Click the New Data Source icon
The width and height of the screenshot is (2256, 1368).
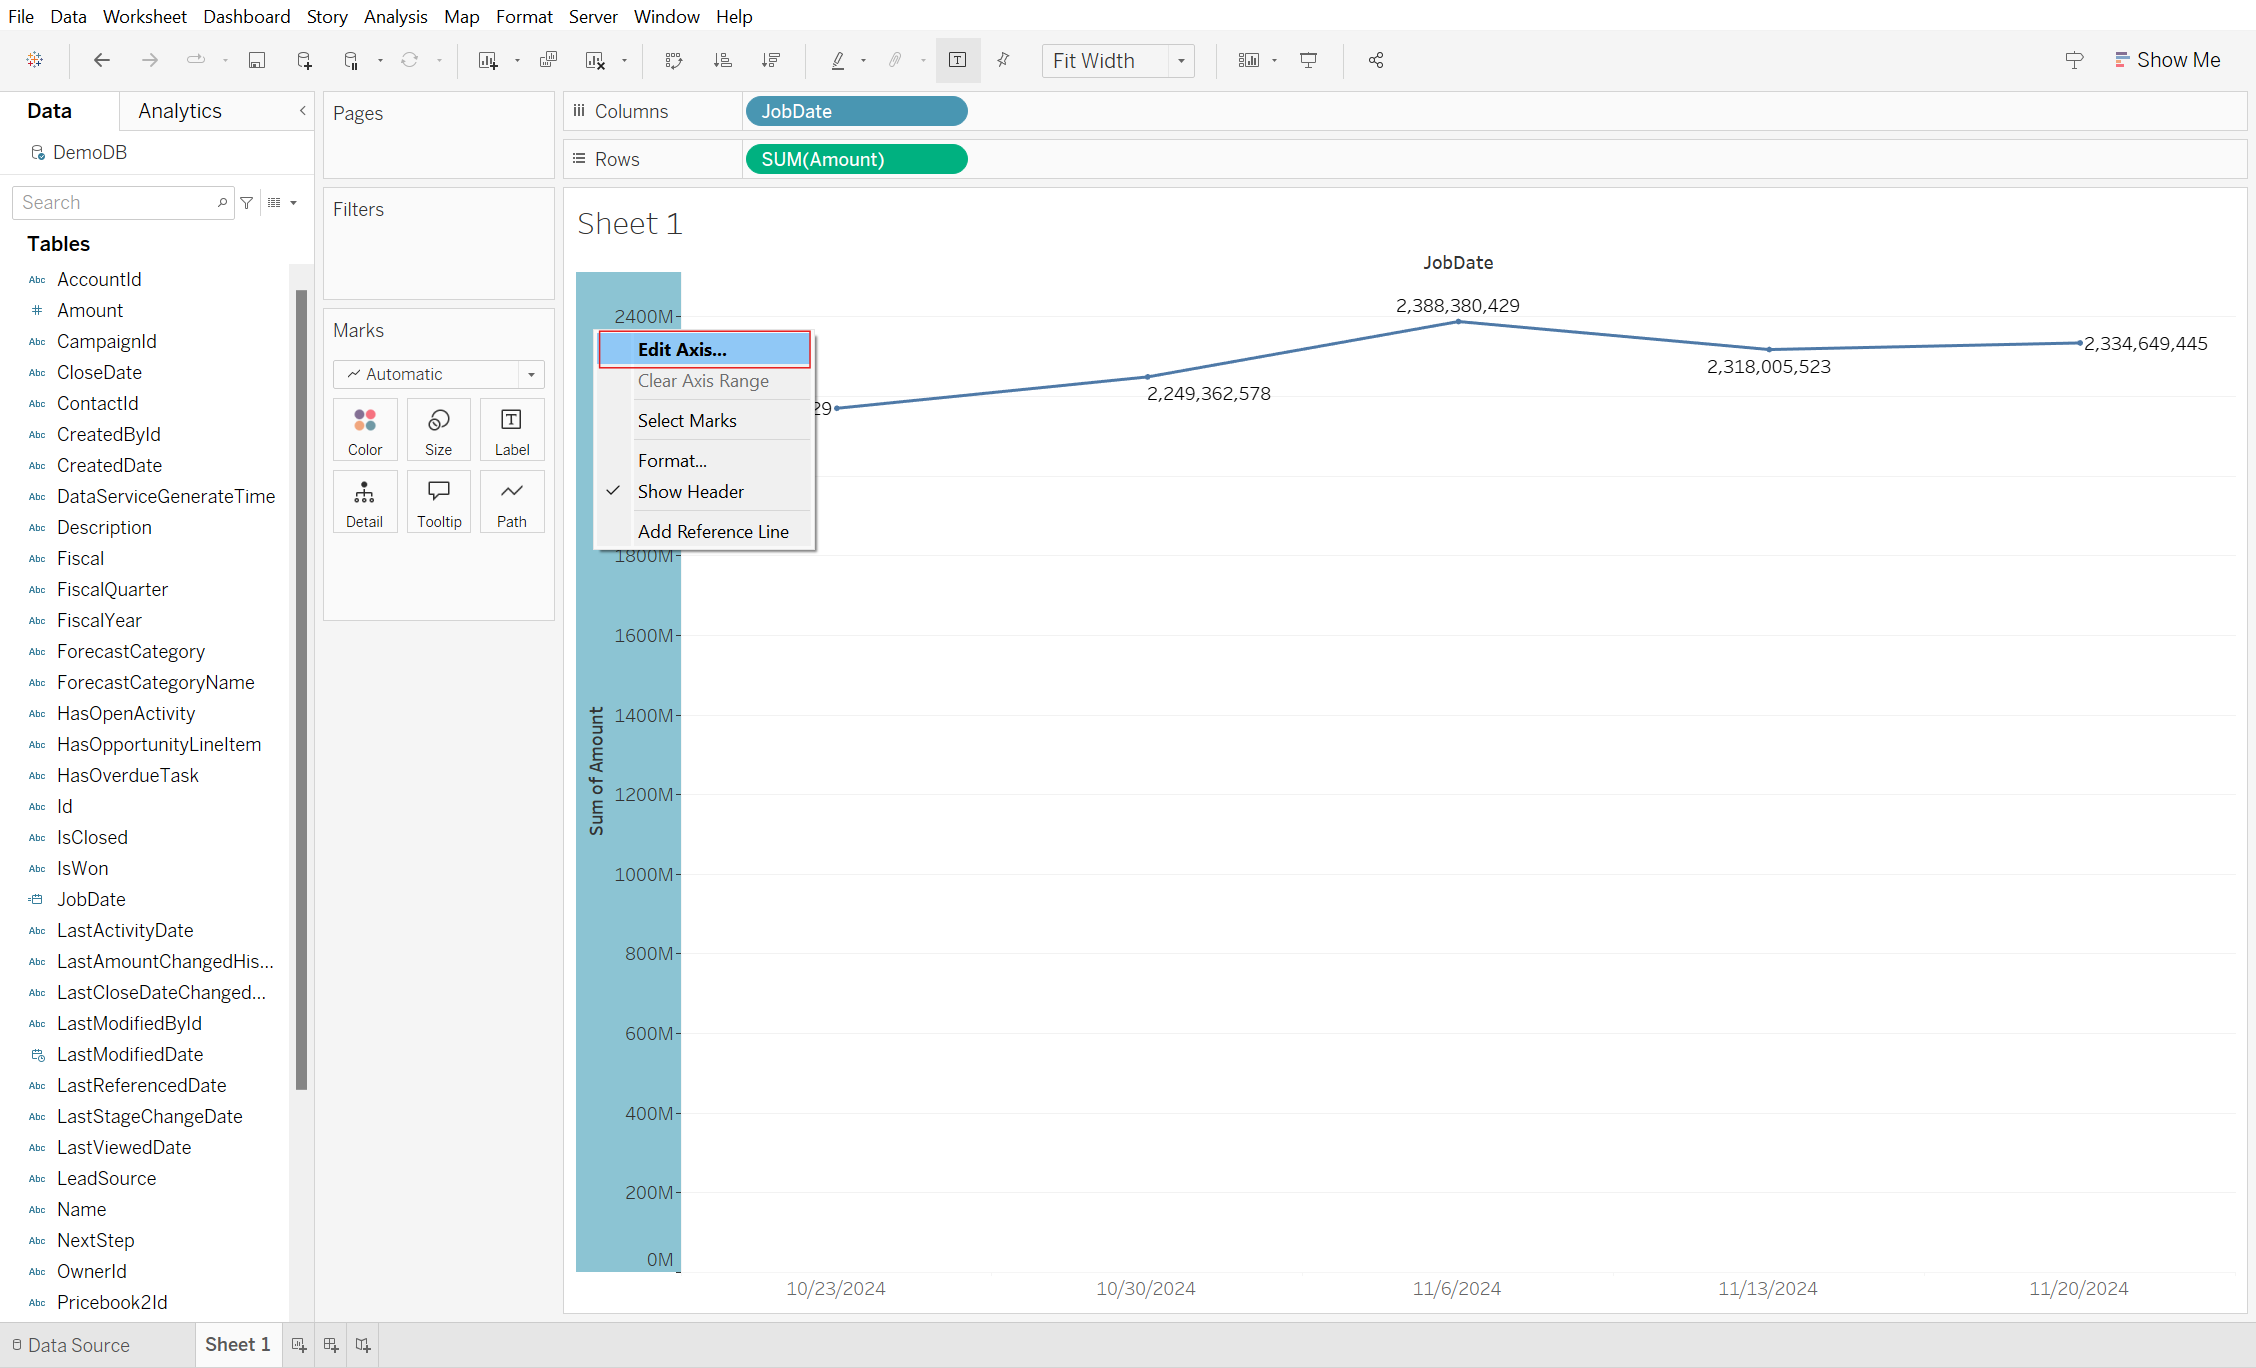[305, 60]
